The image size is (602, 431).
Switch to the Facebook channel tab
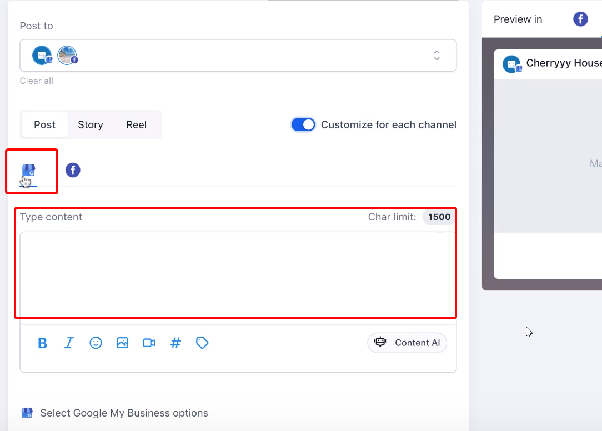click(73, 170)
